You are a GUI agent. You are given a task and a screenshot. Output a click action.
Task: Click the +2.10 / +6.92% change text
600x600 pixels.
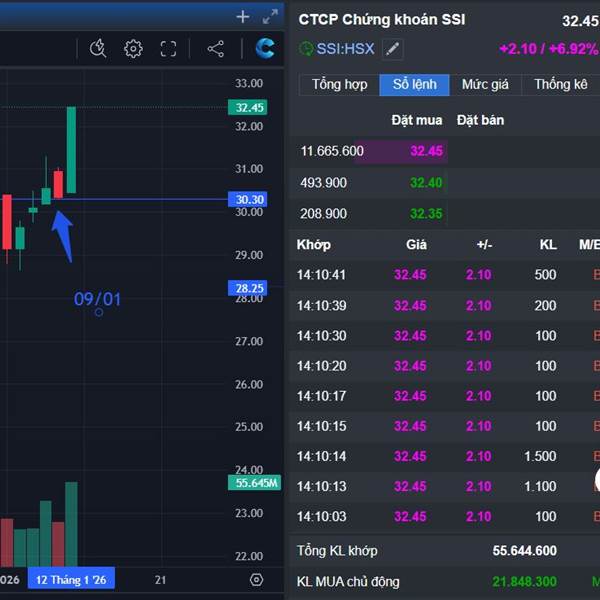[549, 49]
